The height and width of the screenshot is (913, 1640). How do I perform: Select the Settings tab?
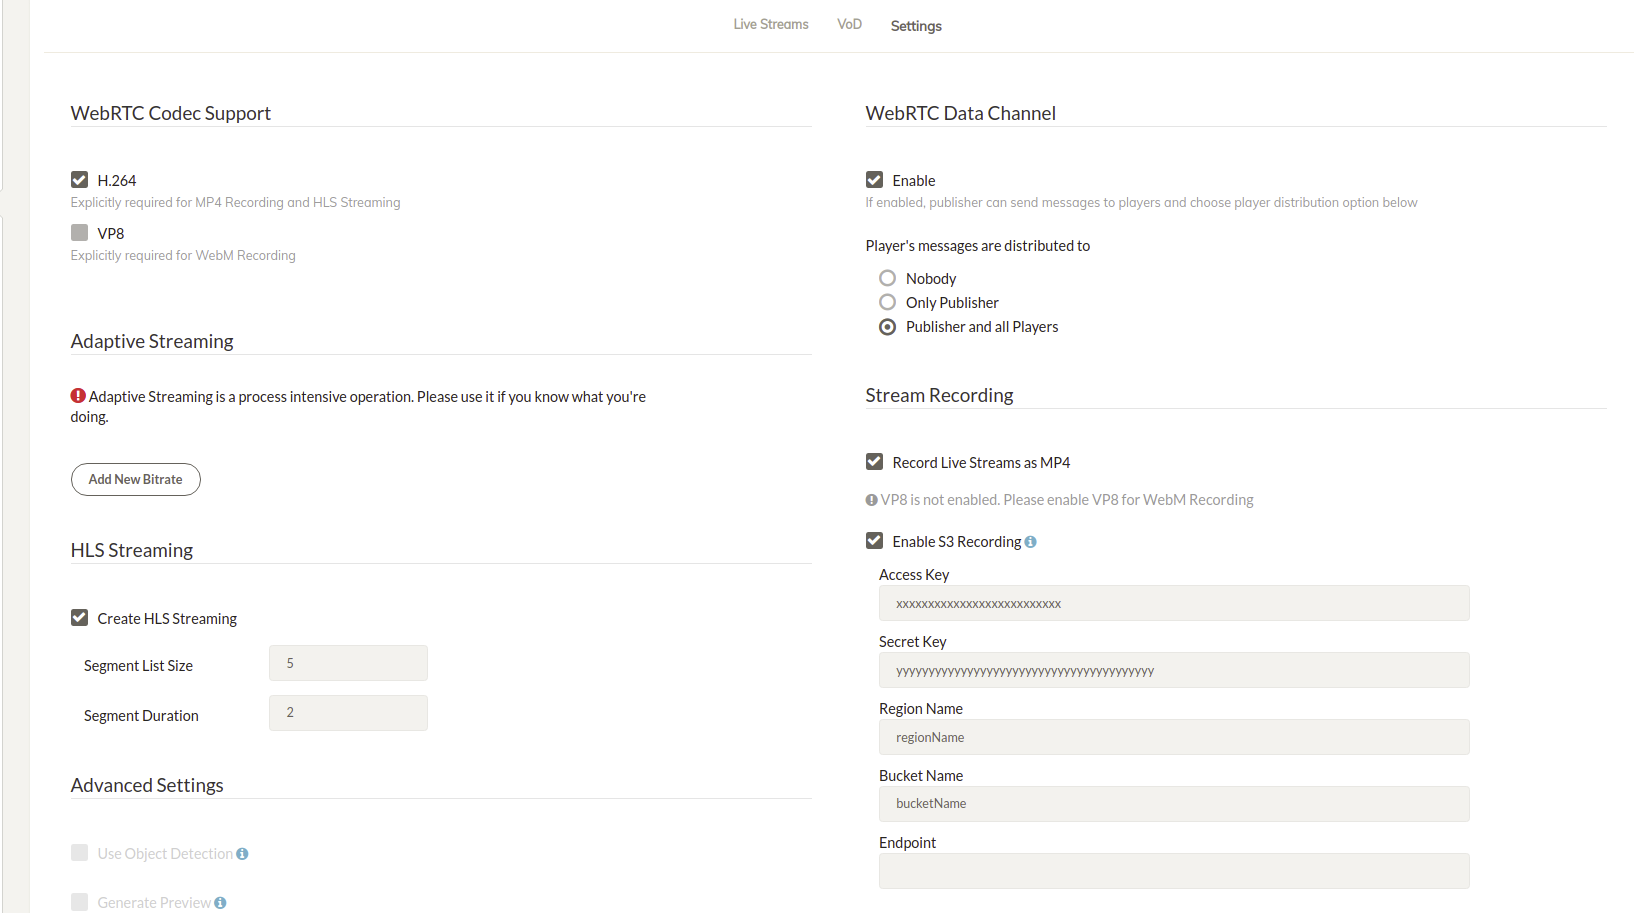click(916, 26)
